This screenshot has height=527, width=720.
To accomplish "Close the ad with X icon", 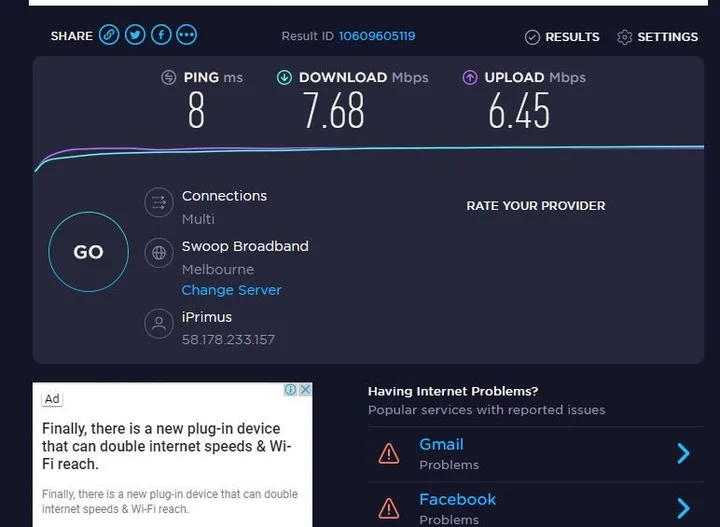I will tap(305, 390).
